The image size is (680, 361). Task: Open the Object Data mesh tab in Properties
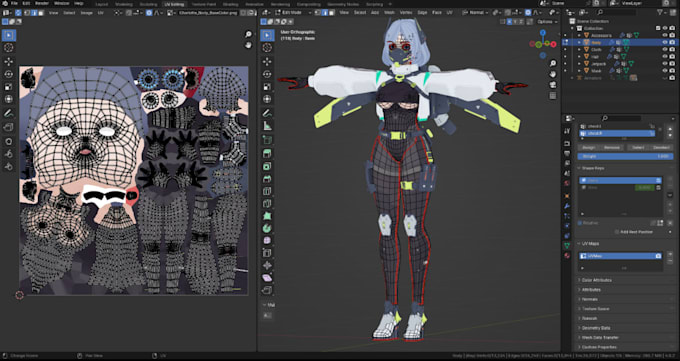point(567,246)
